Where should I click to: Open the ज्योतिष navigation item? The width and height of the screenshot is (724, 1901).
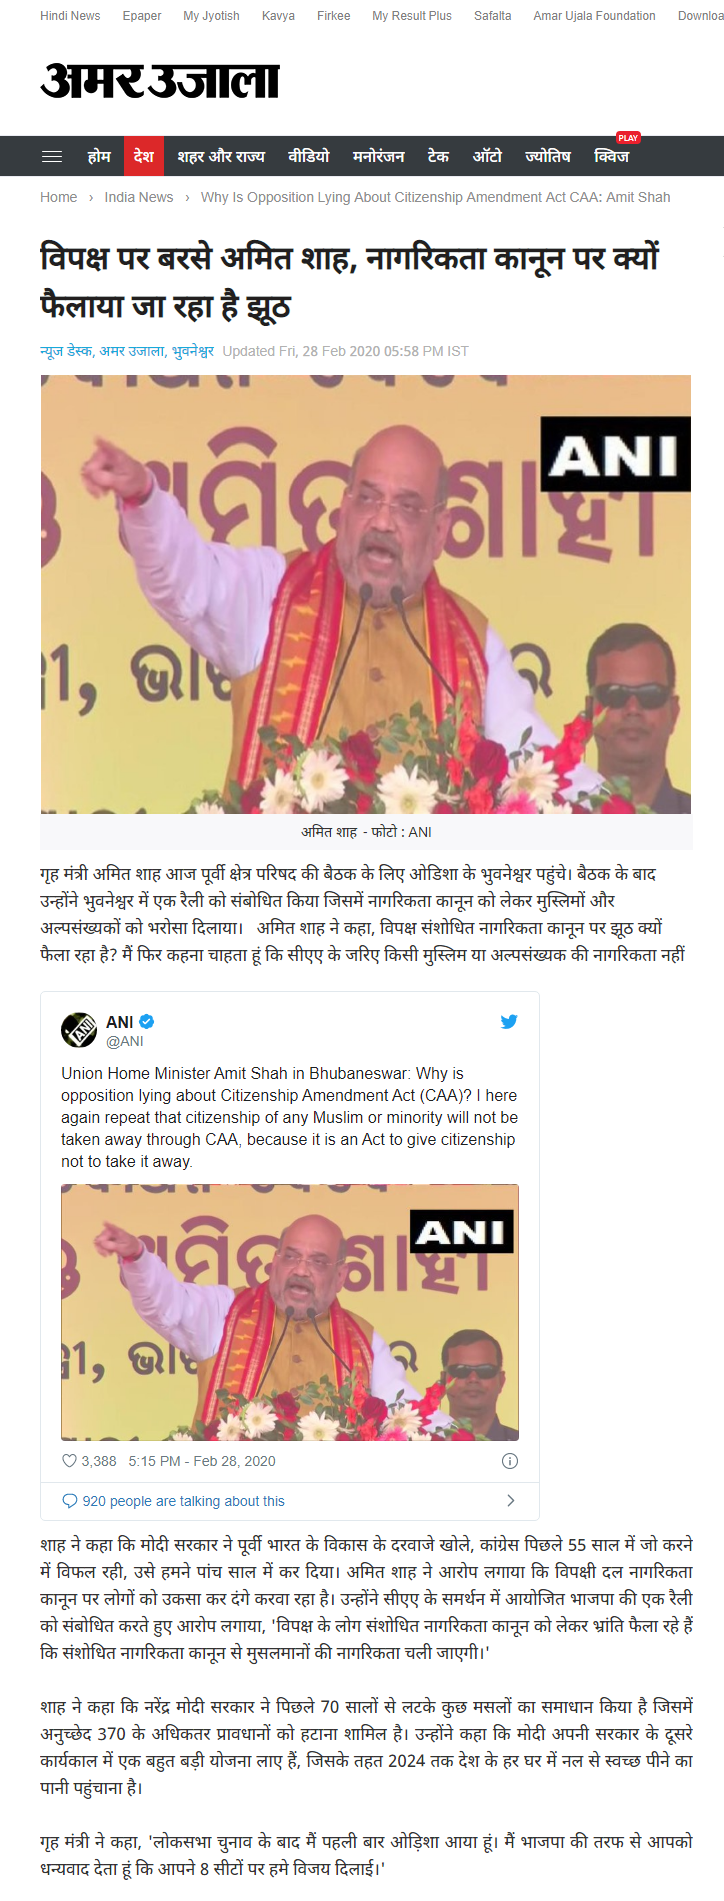548,156
